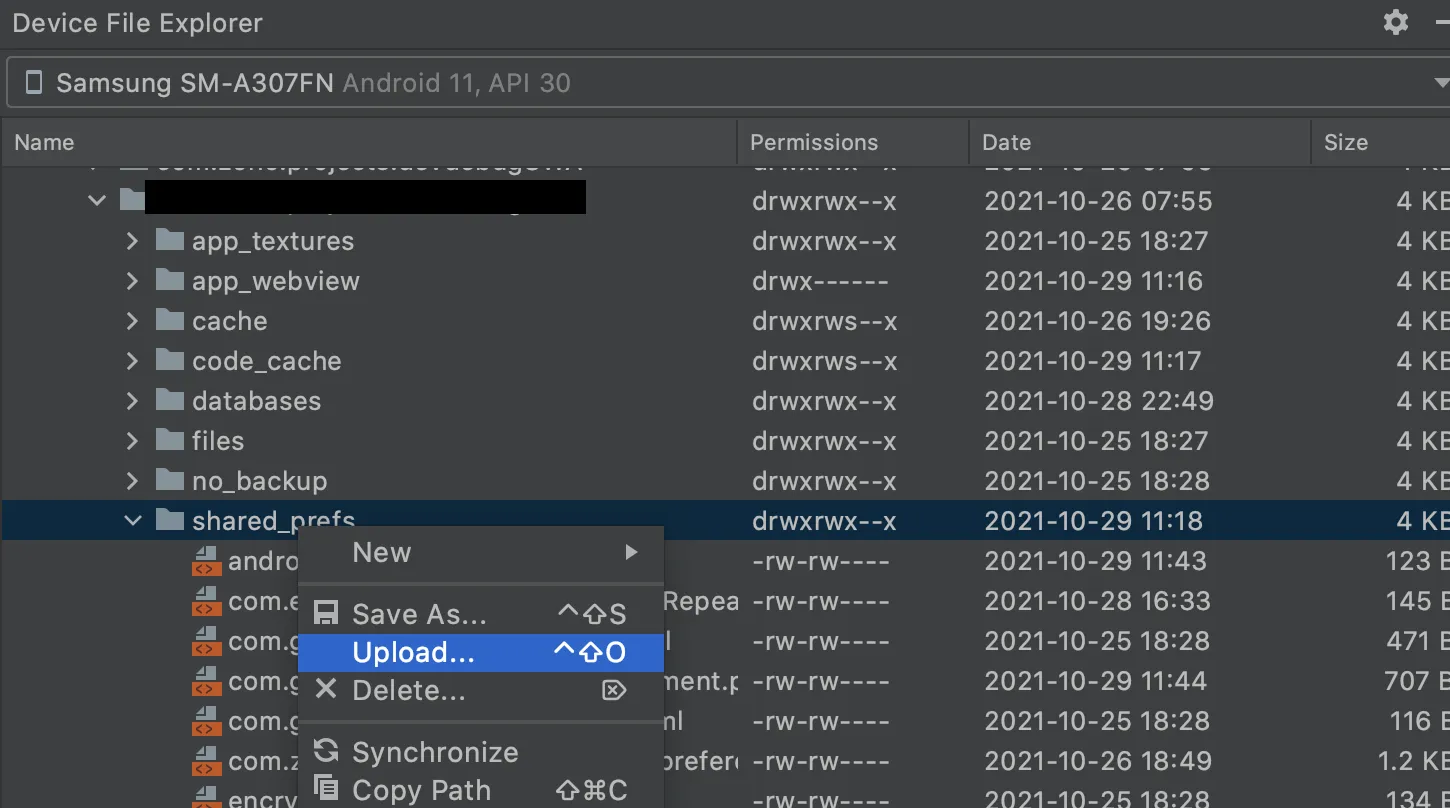The width and height of the screenshot is (1450, 808).
Task: Collapse the shared_prefs folder
Action: (132, 521)
